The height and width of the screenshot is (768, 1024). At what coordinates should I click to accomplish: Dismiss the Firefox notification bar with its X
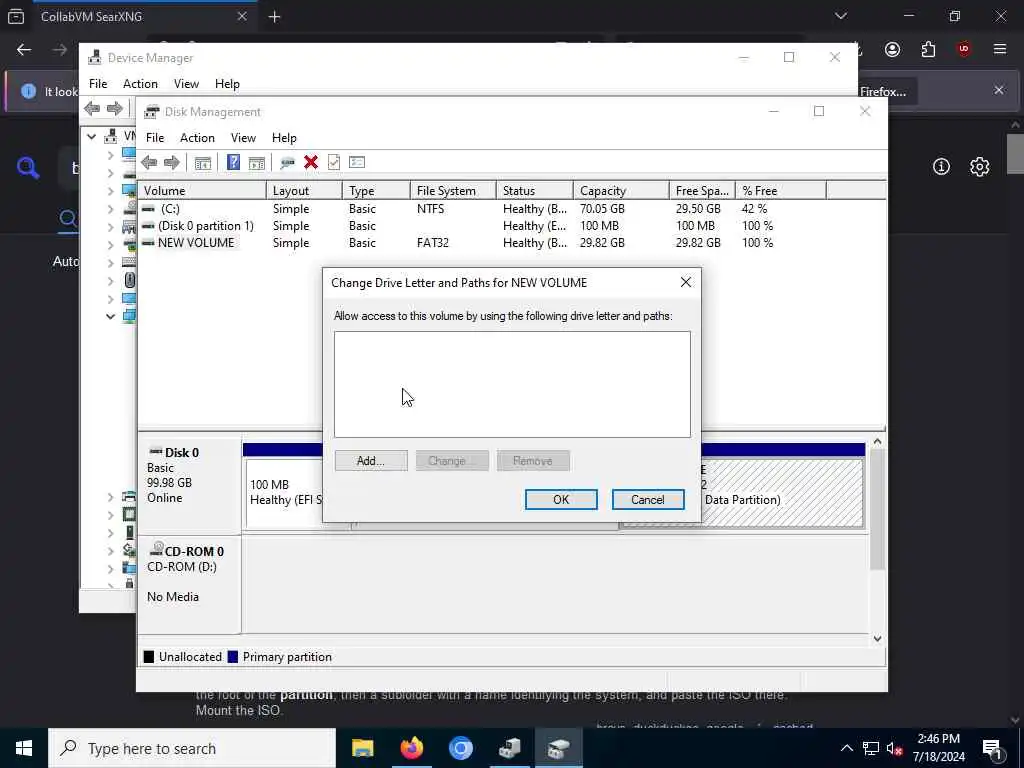click(999, 90)
